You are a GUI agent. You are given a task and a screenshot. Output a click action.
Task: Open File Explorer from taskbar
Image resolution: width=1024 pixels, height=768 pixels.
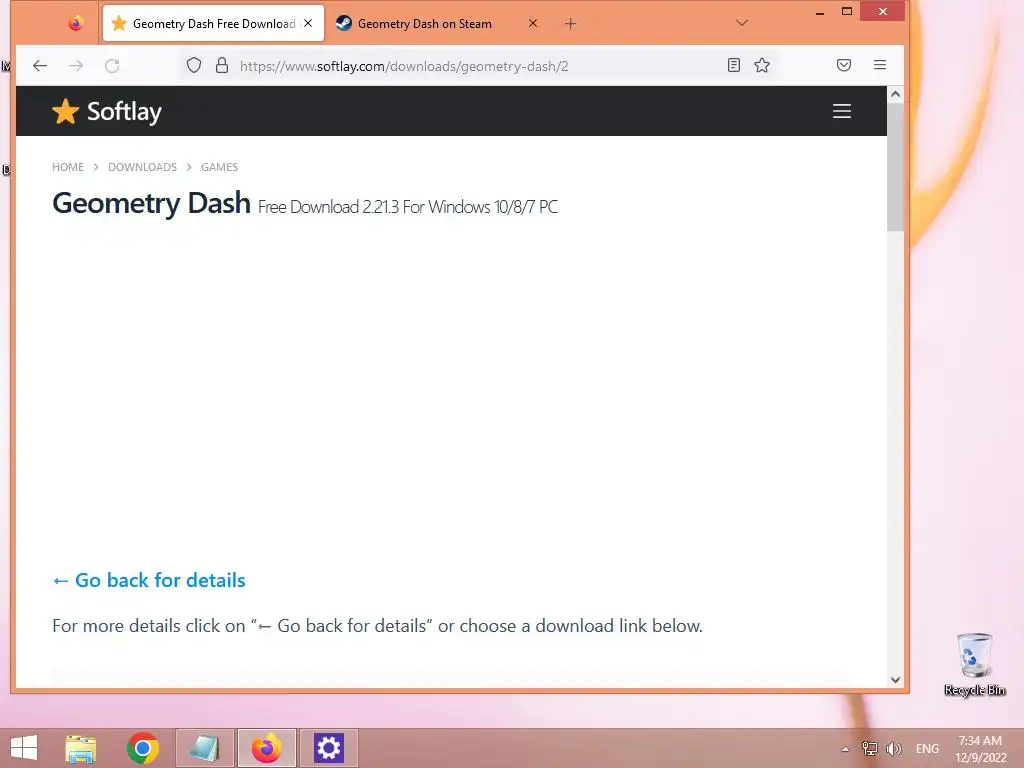(x=81, y=748)
